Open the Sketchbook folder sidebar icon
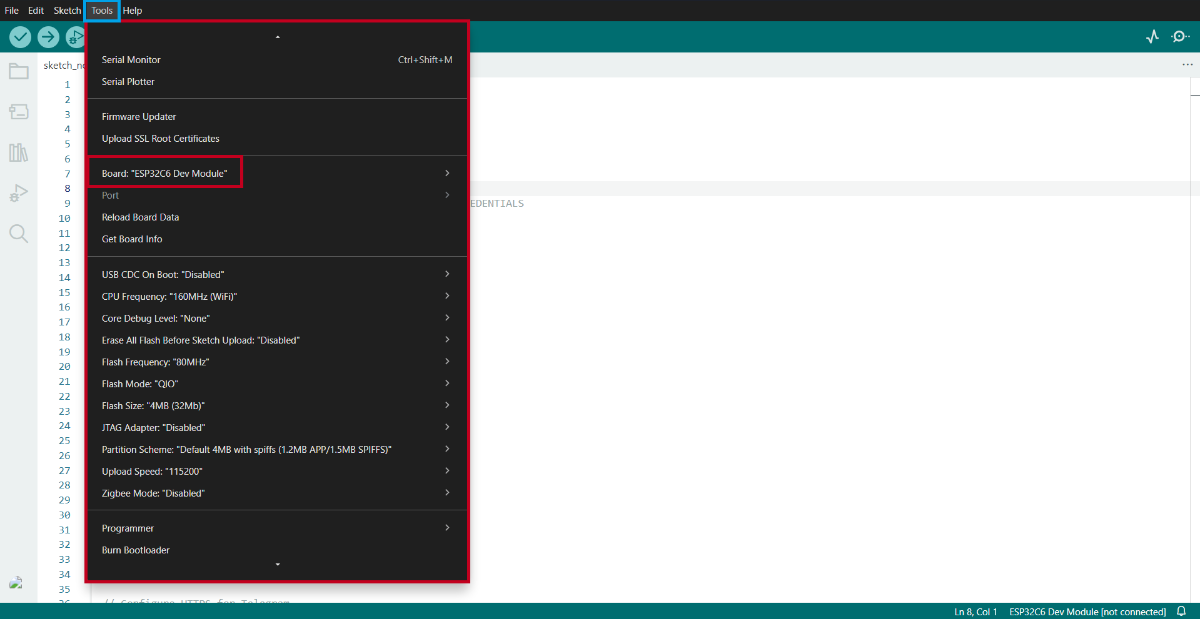 [x=18, y=71]
